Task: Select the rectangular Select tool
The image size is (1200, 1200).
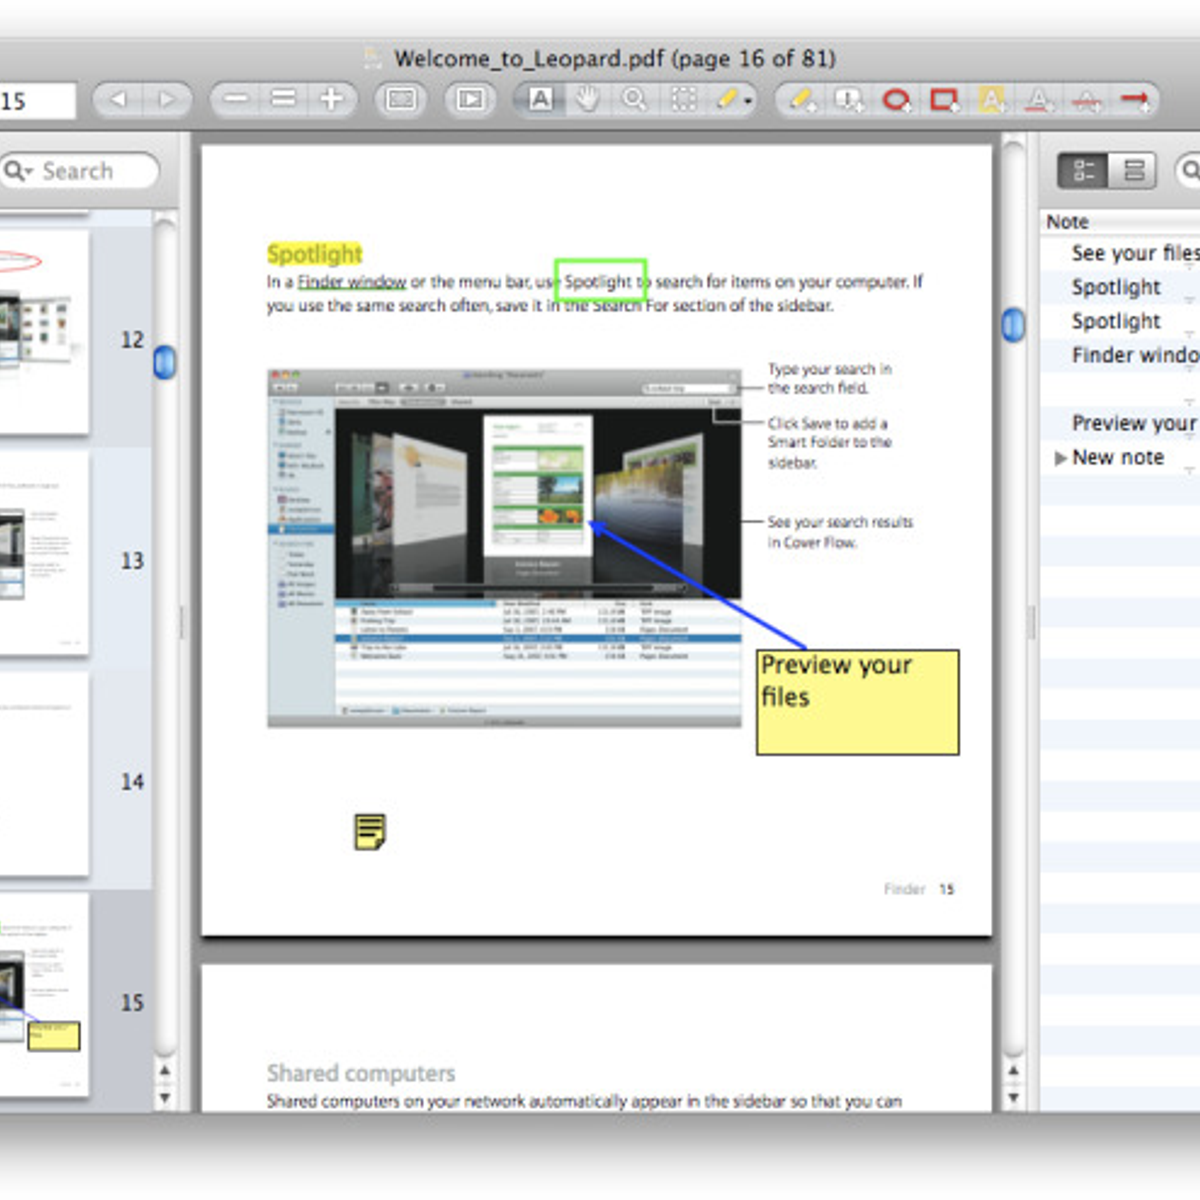Action: pyautogui.click(x=683, y=100)
